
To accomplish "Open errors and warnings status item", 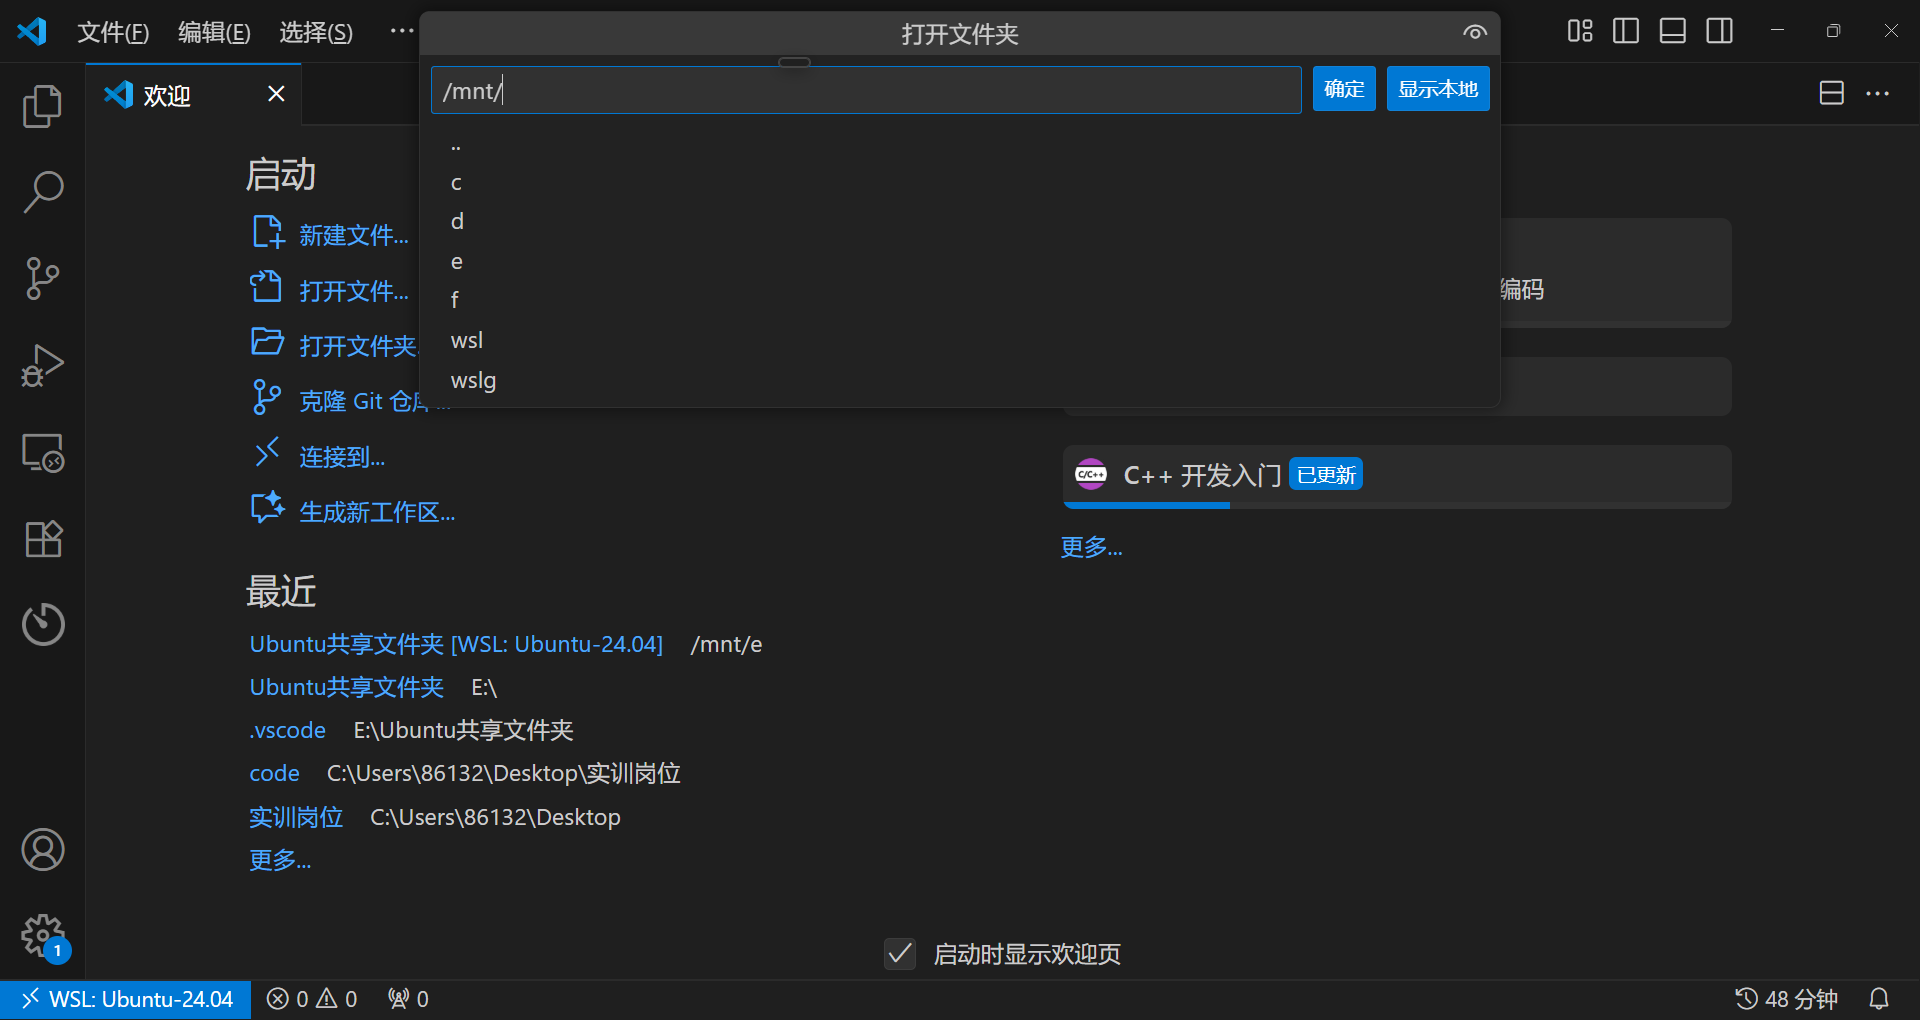I will click(312, 999).
